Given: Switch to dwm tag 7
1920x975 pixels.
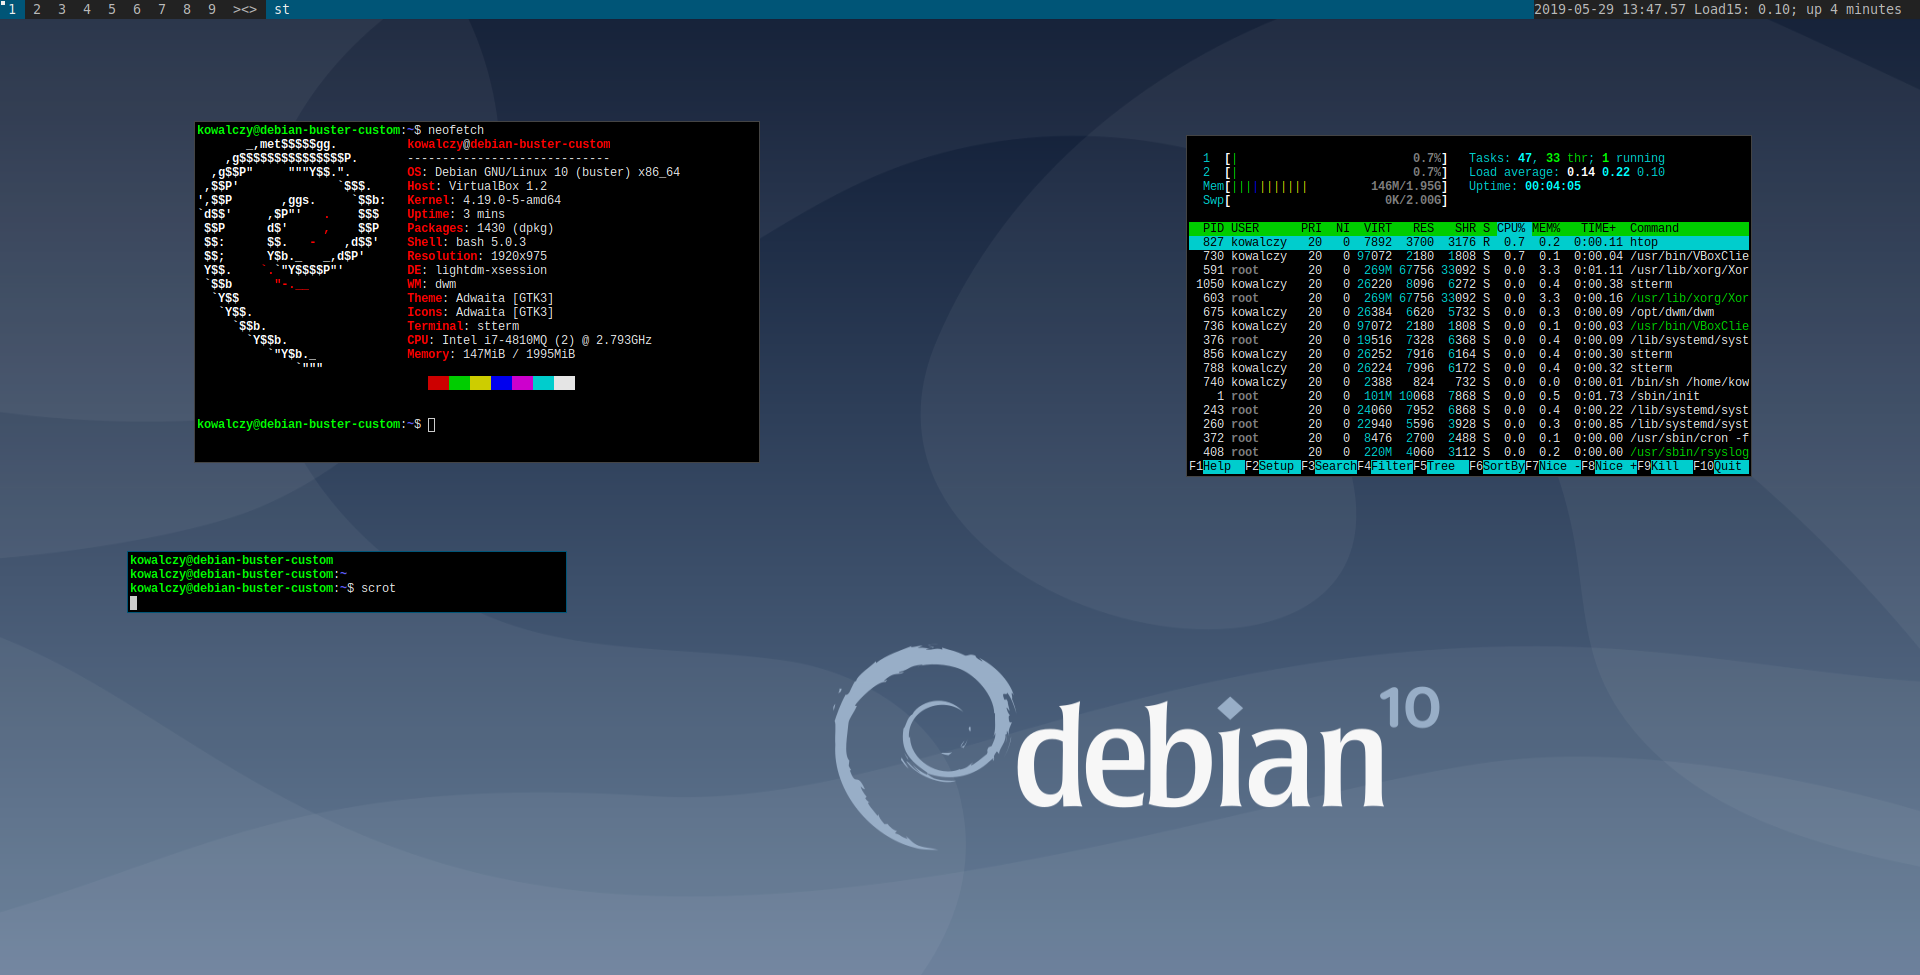Looking at the screenshot, I should pyautogui.click(x=162, y=9).
